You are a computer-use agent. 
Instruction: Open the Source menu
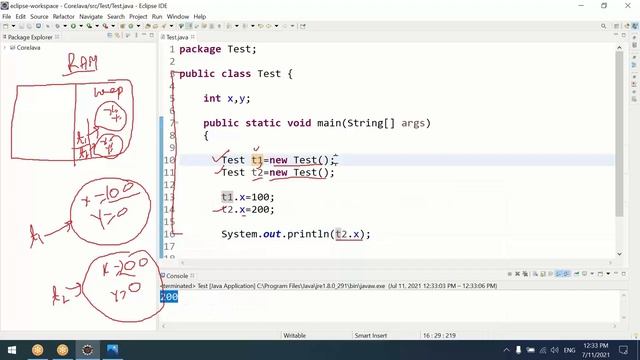39,17
